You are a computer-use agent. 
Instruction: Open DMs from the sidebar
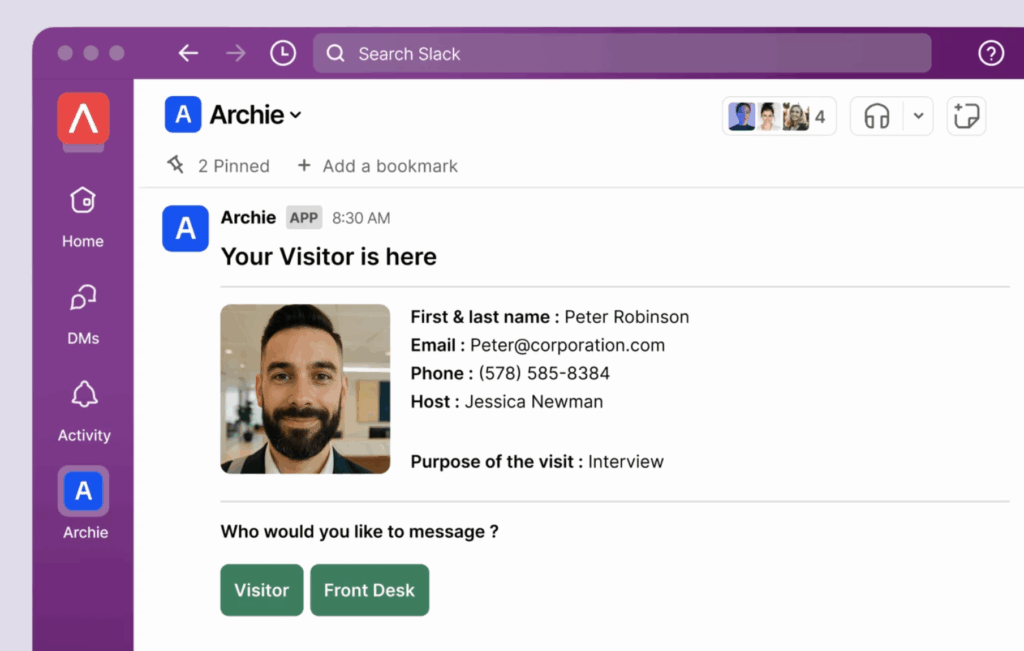[82, 310]
